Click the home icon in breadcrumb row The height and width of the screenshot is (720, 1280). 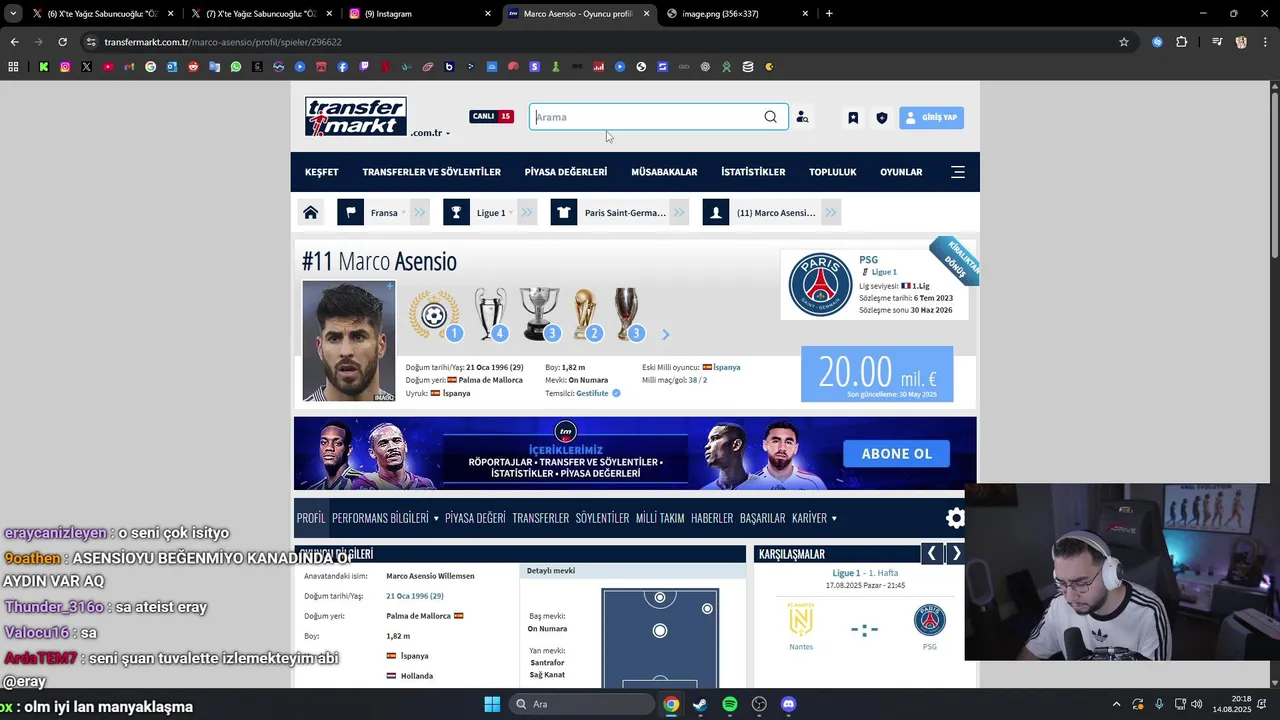coord(311,212)
